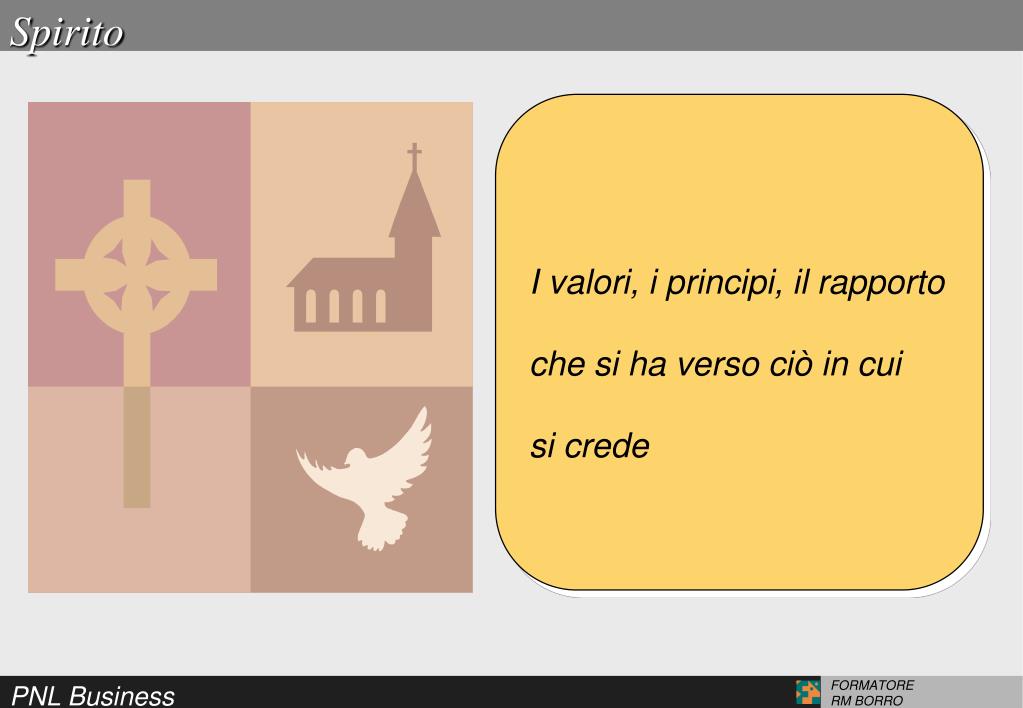Click the church building silhouette
This screenshot has height=708, width=1023.
coord(363,238)
